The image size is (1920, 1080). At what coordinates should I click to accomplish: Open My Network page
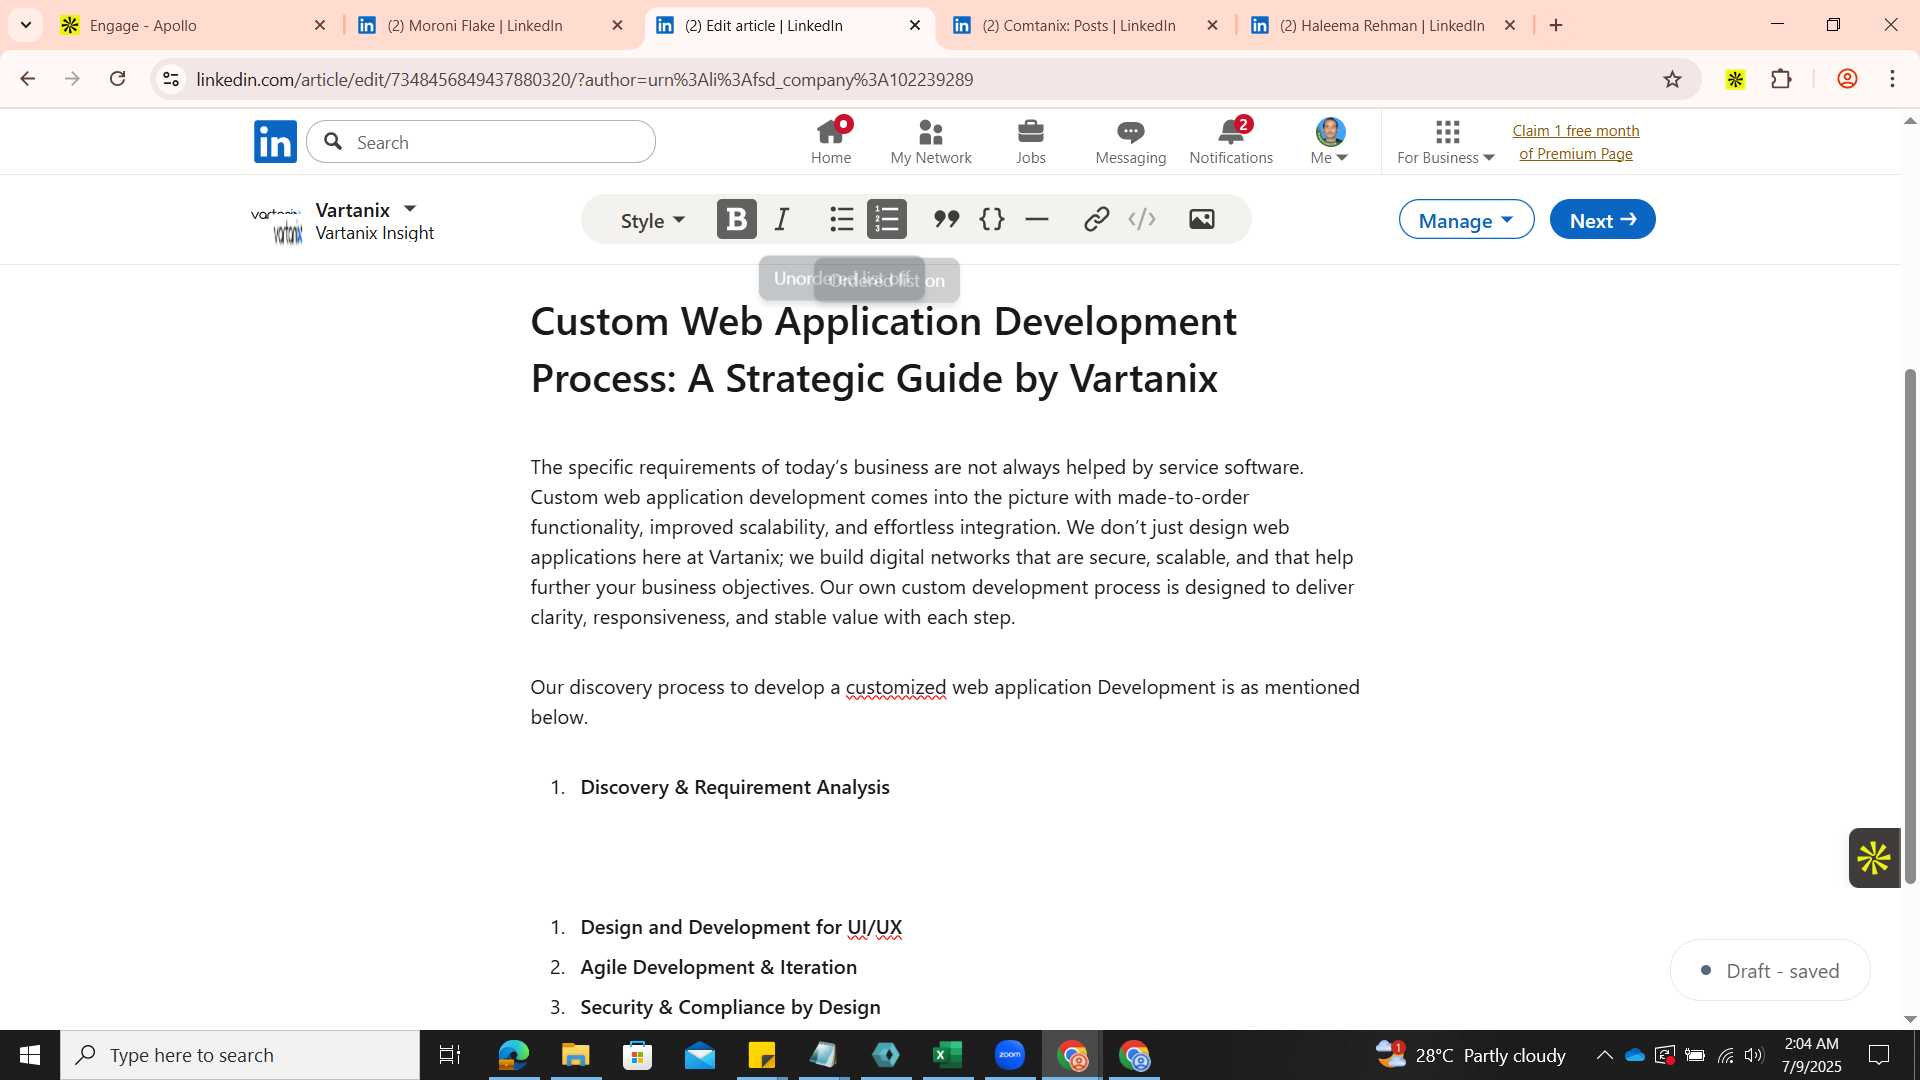tap(931, 141)
